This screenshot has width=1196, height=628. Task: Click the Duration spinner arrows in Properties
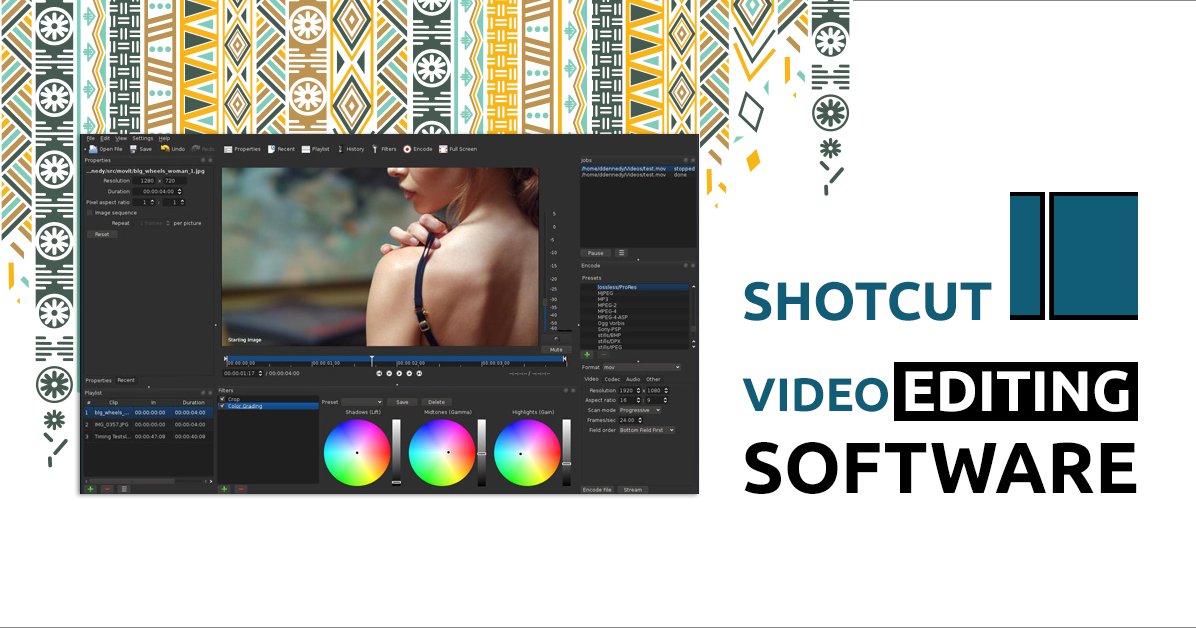coord(180,192)
